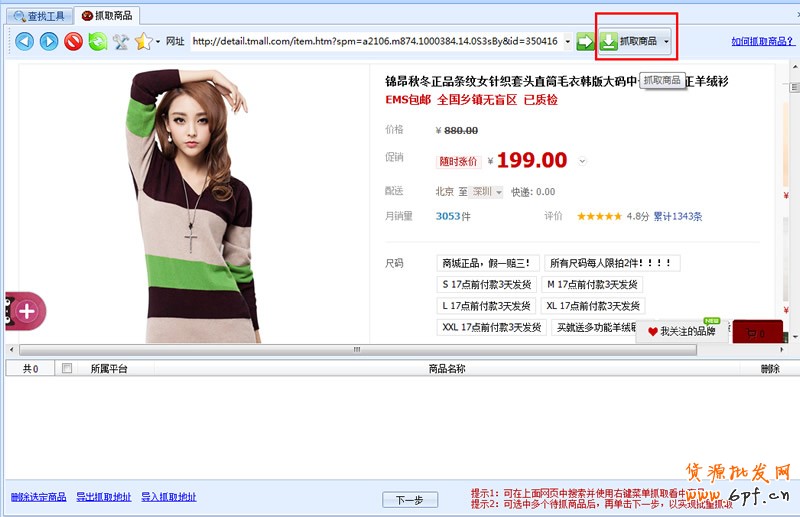
Task: Choose size option XL 17点前付款3天发货
Action: click(x=594, y=306)
